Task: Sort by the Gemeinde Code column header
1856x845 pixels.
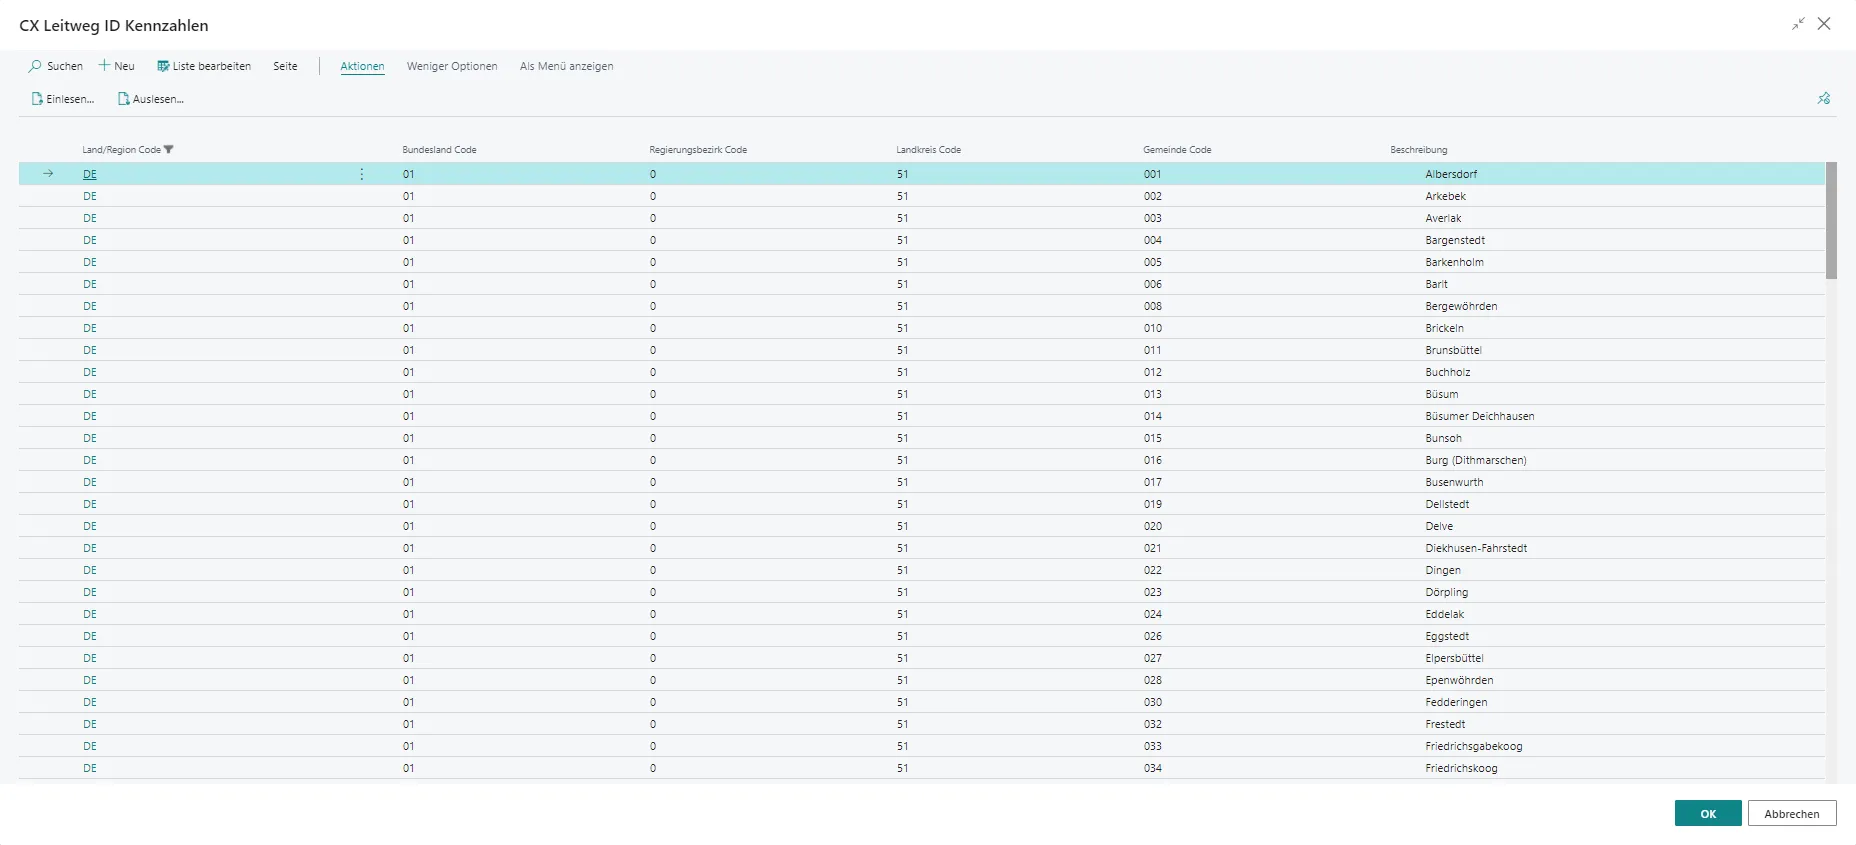Action: [x=1177, y=150]
